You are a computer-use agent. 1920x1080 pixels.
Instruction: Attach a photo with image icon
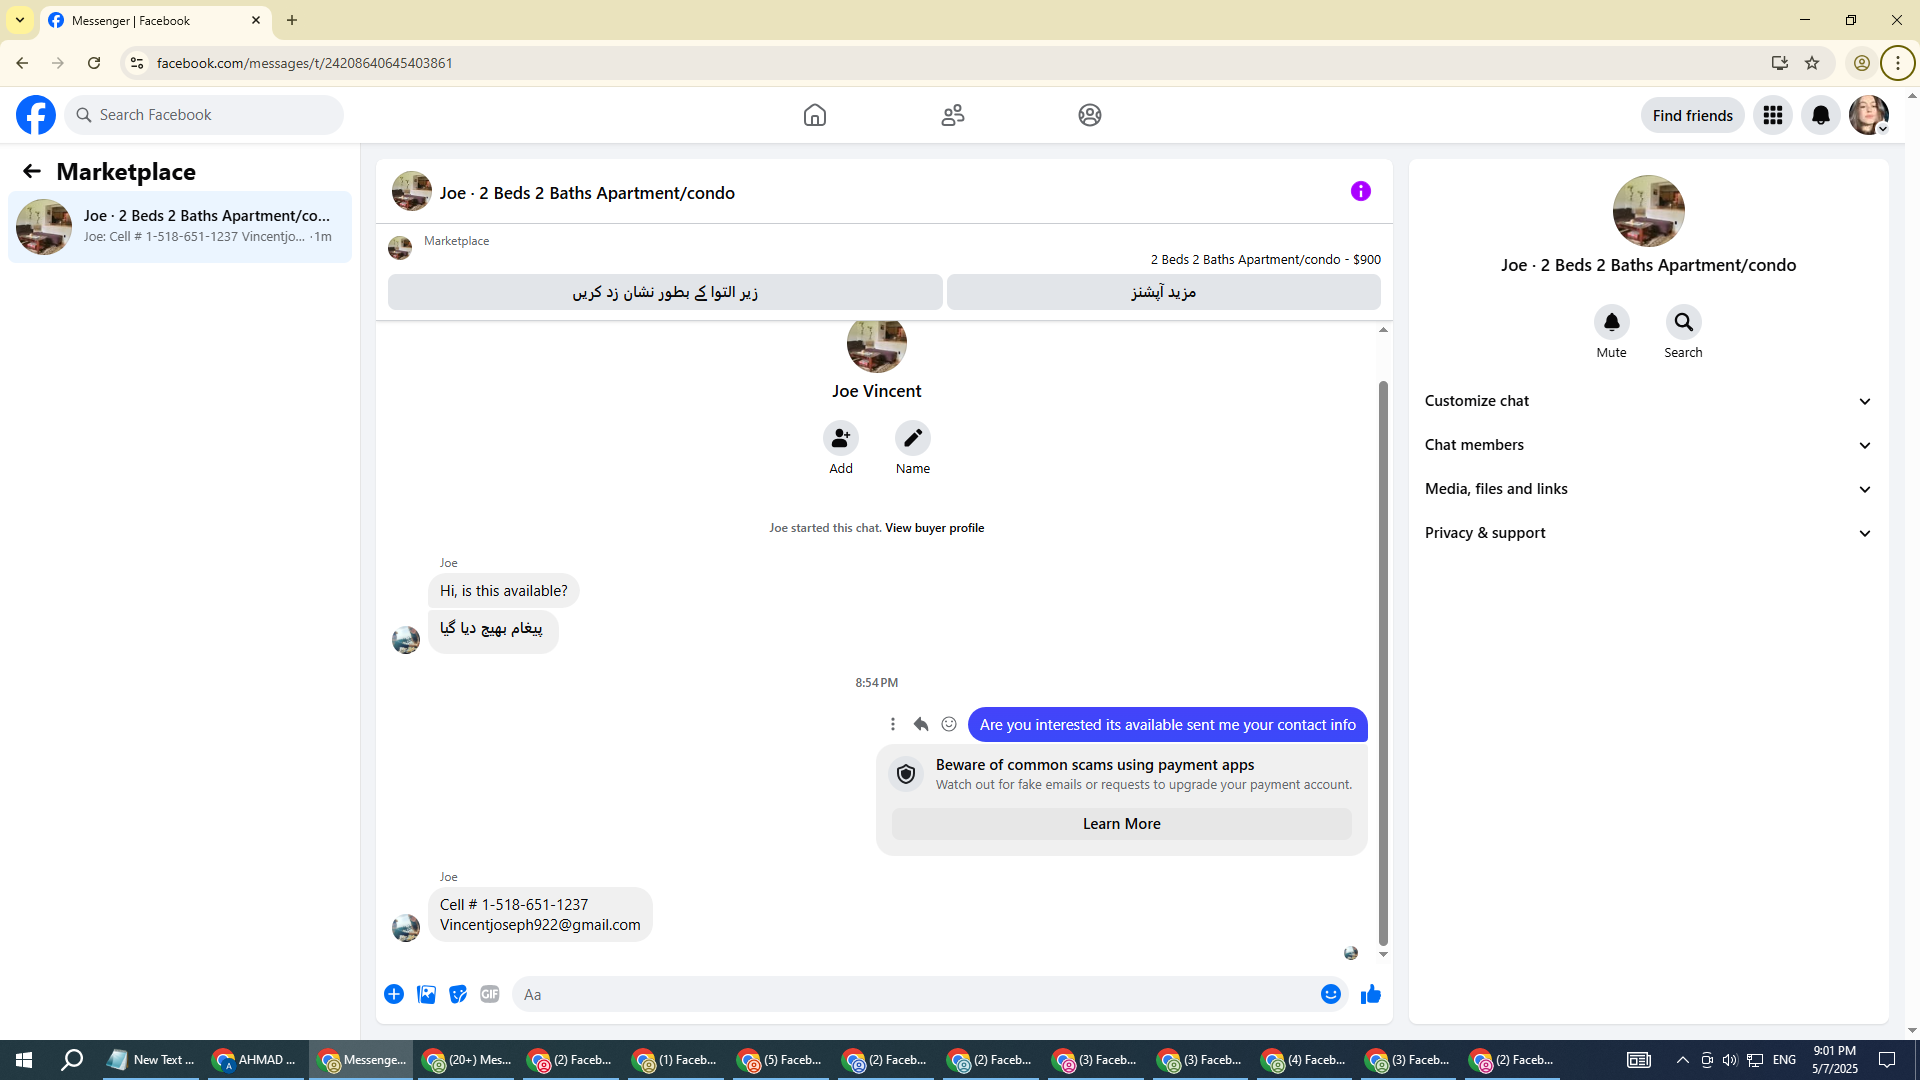click(426, 994)
